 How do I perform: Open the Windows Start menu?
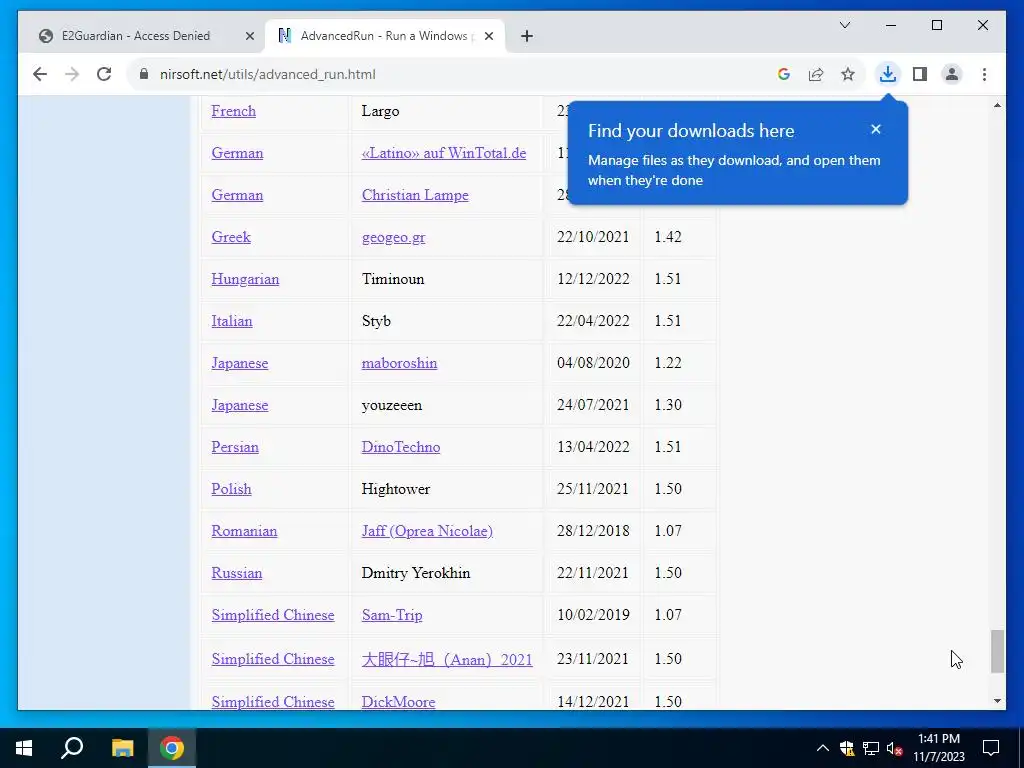coord(24,748)
